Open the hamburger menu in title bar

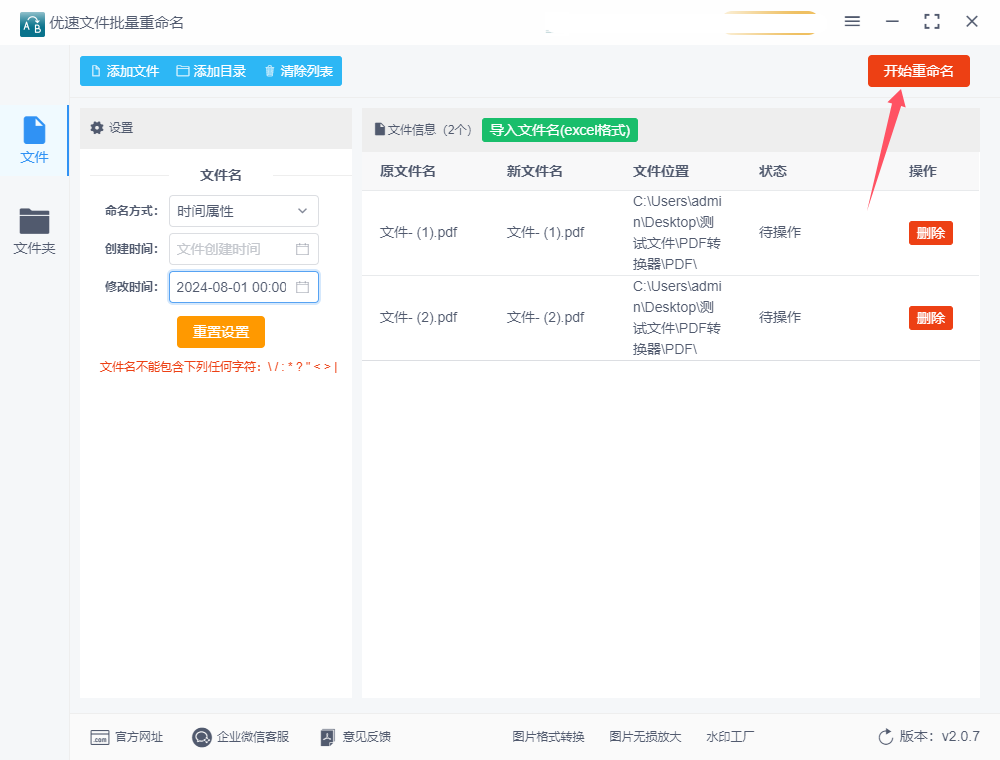coord(852,22)
